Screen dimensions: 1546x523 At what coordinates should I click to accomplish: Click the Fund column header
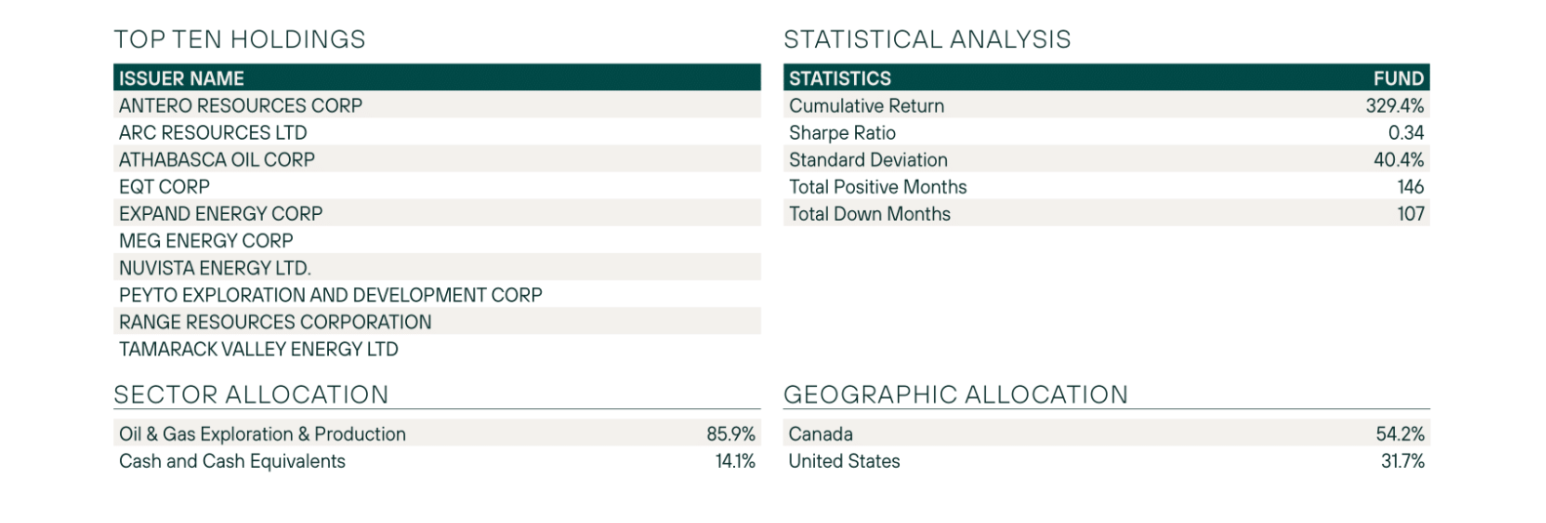pos(1400,78)
